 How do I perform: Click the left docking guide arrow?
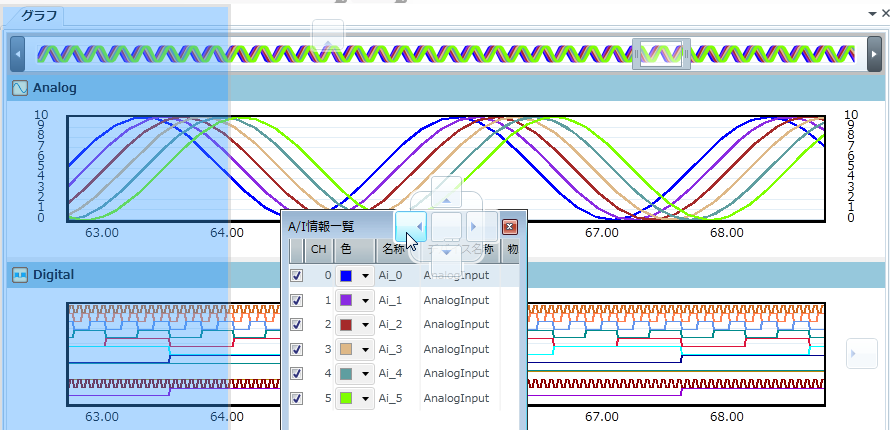(411, 225)
